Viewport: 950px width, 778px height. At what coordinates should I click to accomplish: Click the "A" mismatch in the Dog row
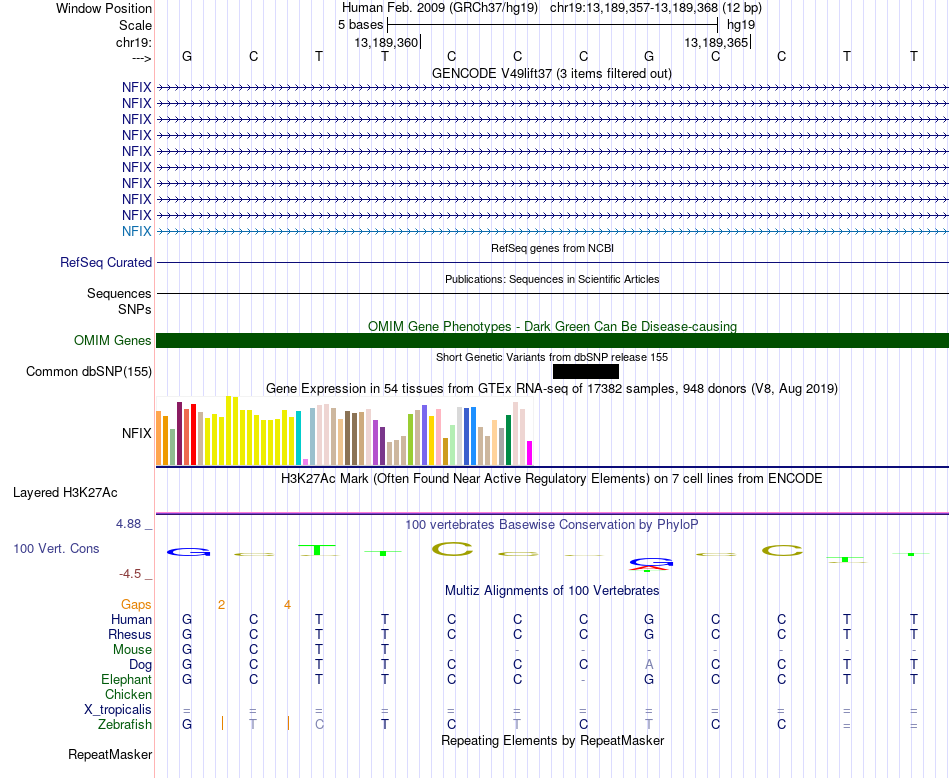click(x=649, y=665)
